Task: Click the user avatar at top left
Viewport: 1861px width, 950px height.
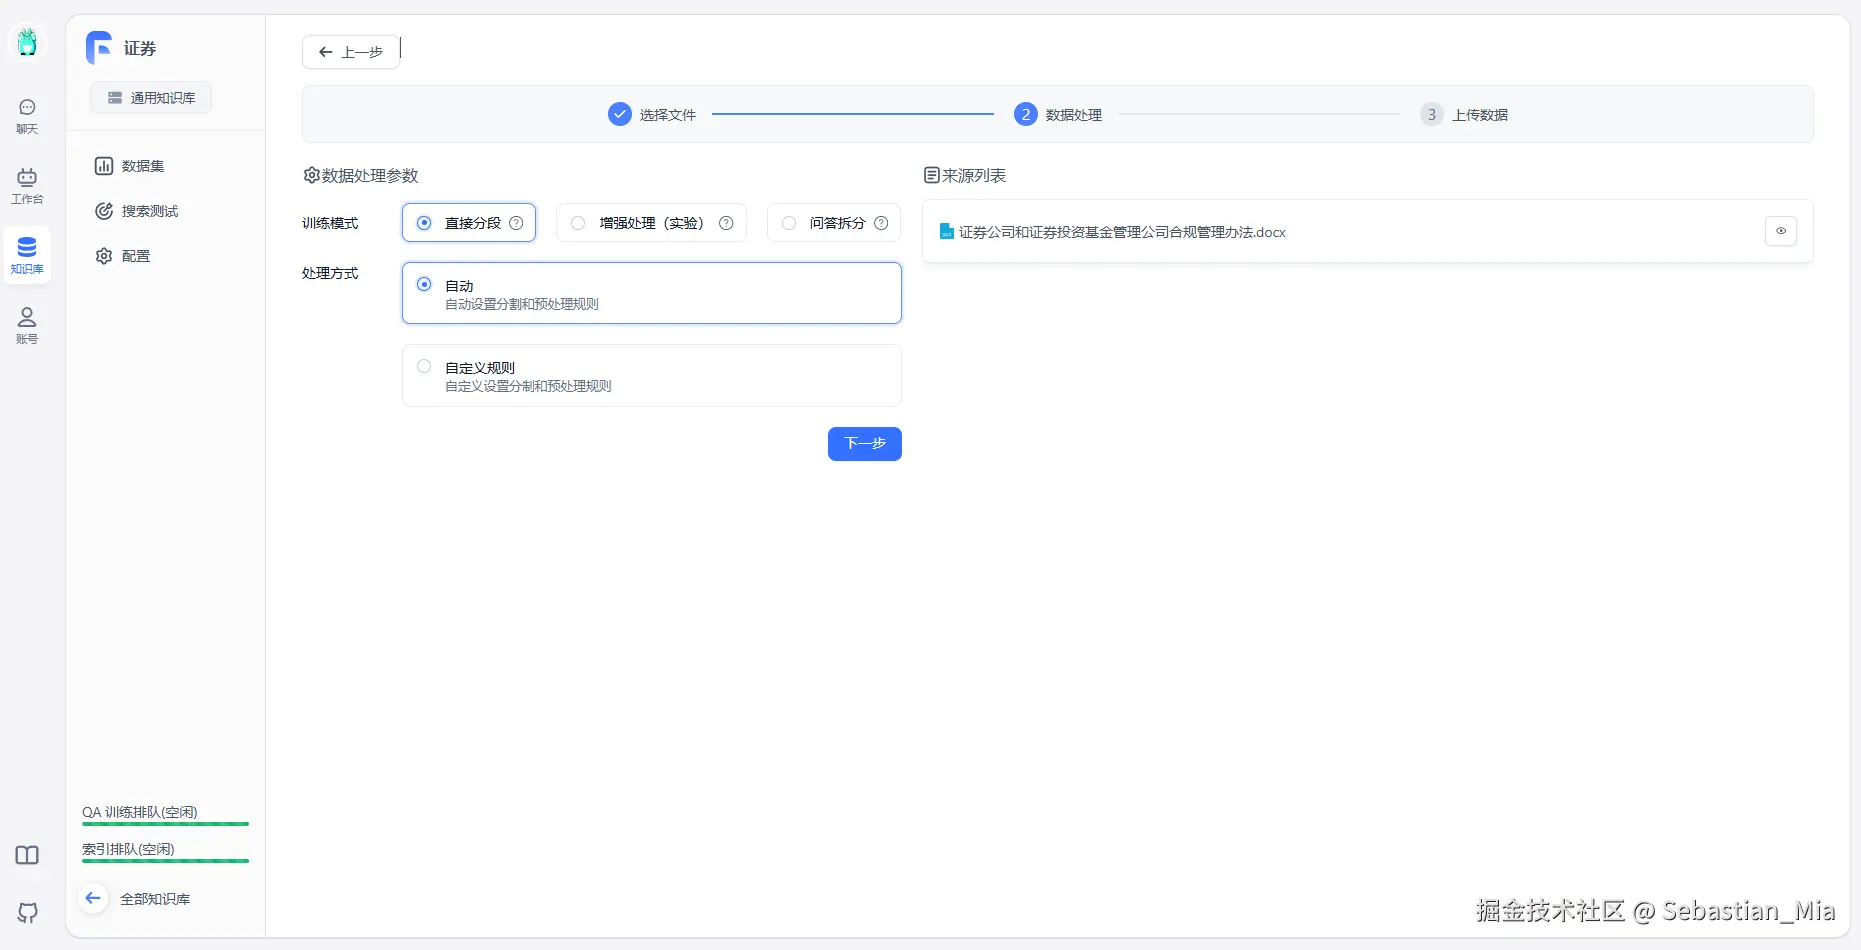Action: click(x=27, y=42)
